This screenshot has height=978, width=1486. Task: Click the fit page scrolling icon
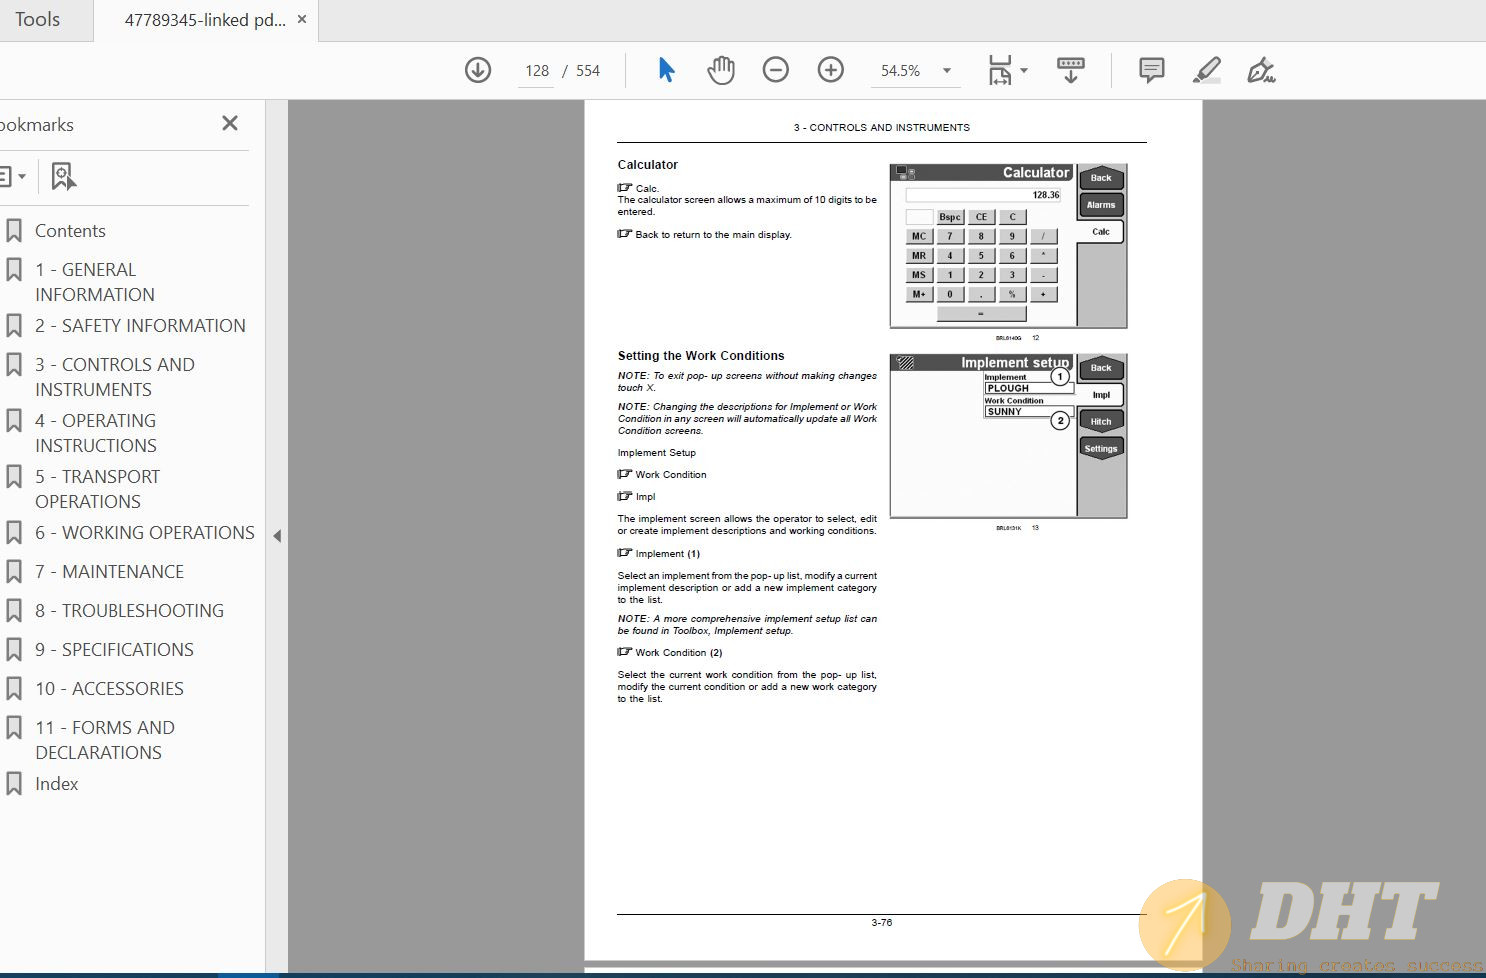click(999, 70)
